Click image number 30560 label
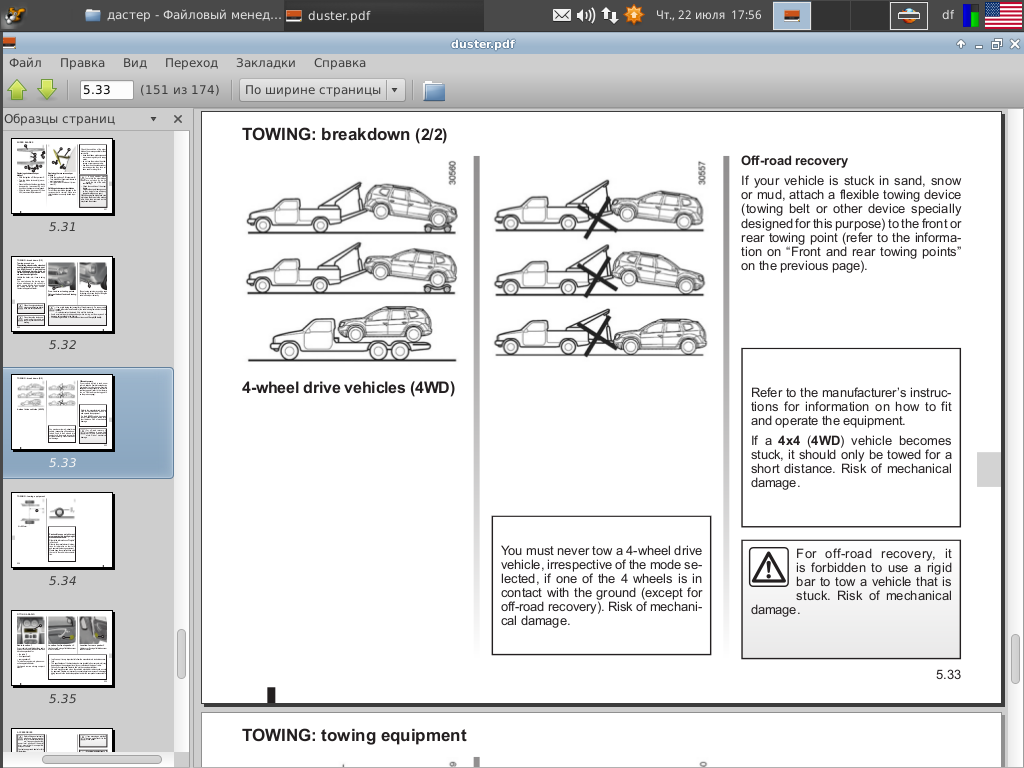 pyautogui.click(x=452, y=173)
